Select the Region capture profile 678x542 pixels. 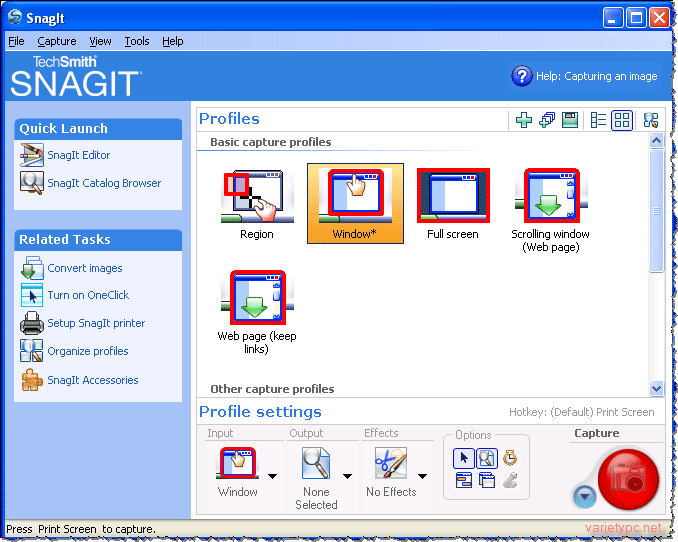[257, 204]
